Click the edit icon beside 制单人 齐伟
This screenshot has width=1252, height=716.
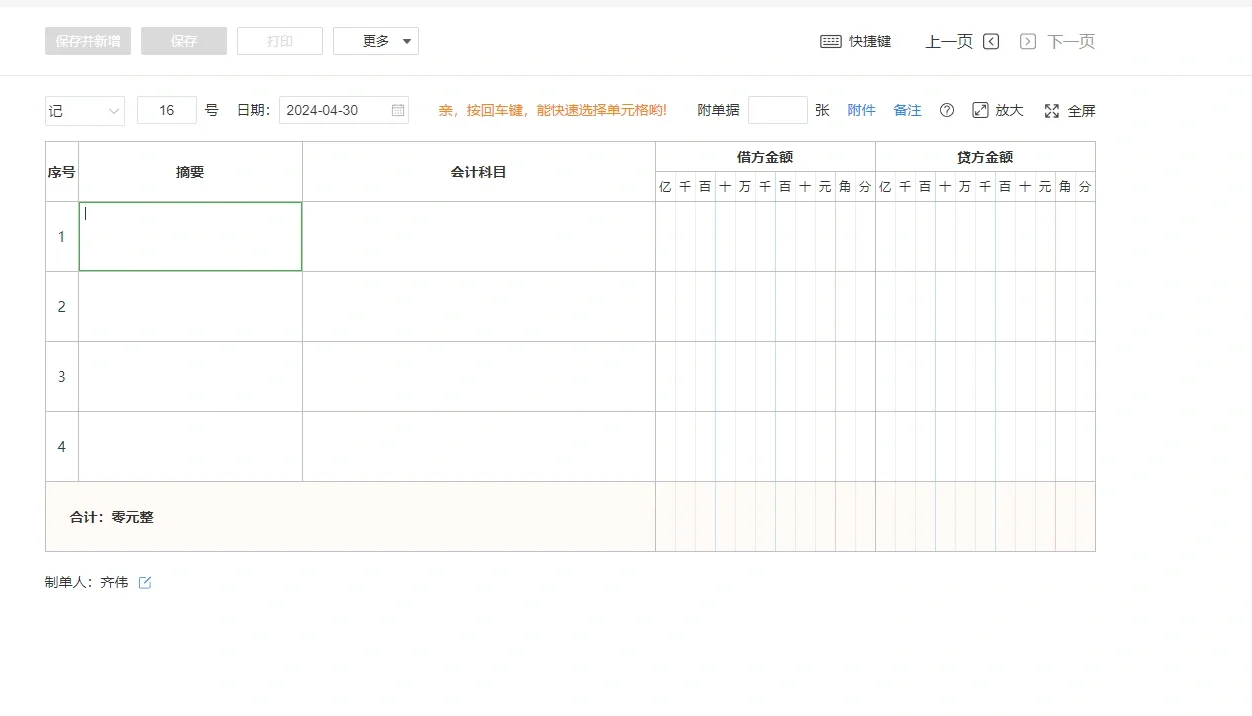click(x=144, y=581)
